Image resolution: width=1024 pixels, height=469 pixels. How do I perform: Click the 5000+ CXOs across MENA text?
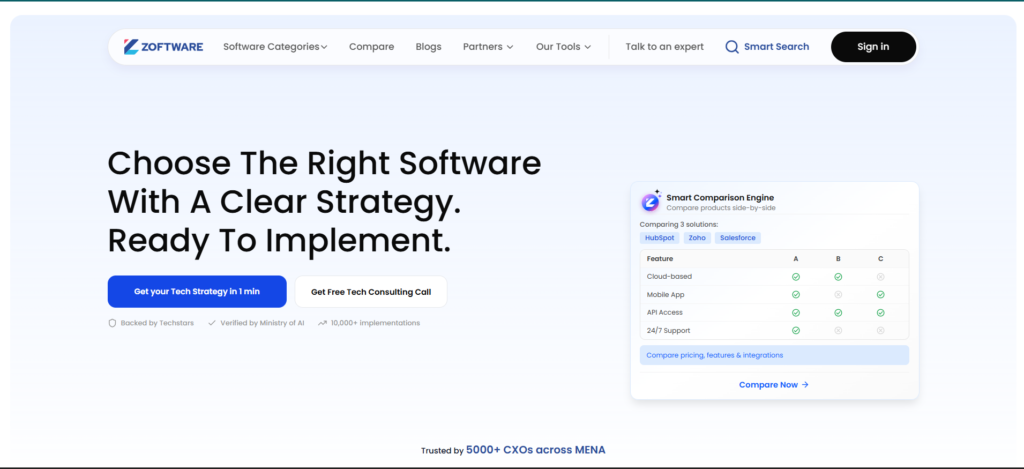coord(536,450)
